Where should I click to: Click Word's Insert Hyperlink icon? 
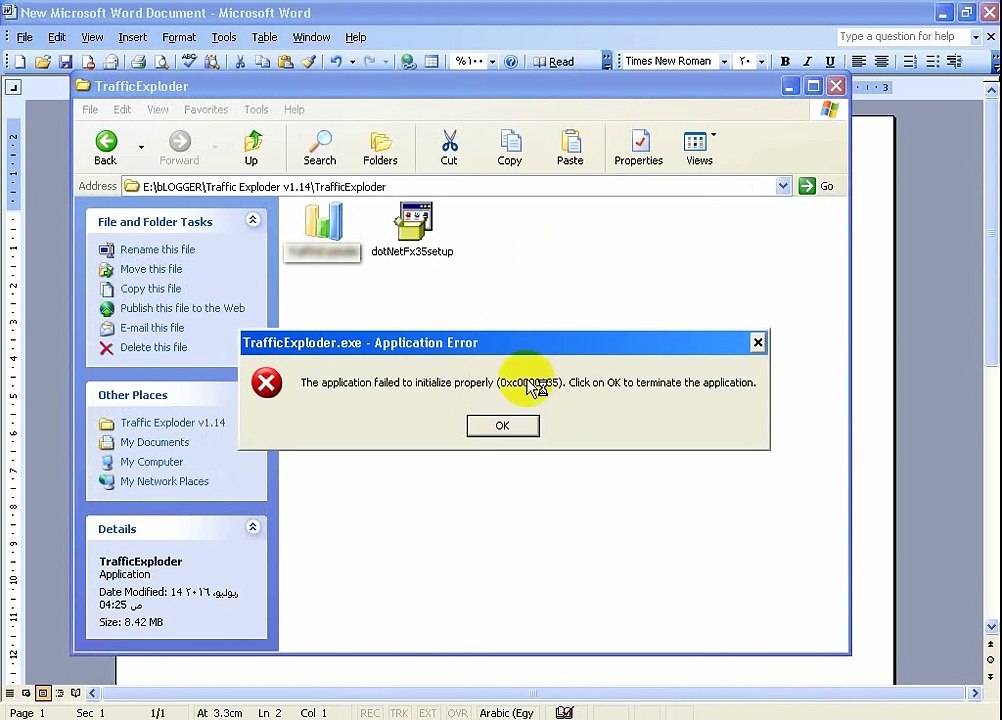click(x=408, y=61)
